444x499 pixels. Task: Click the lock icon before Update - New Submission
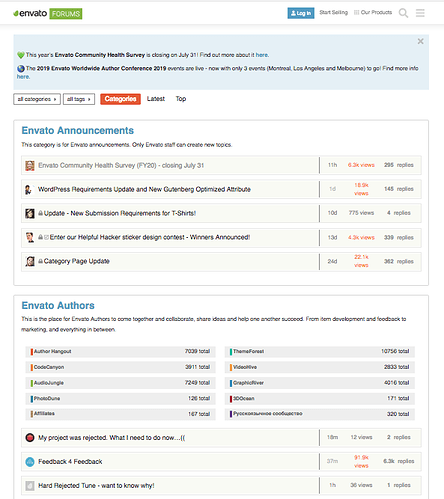tap(40, 213)
